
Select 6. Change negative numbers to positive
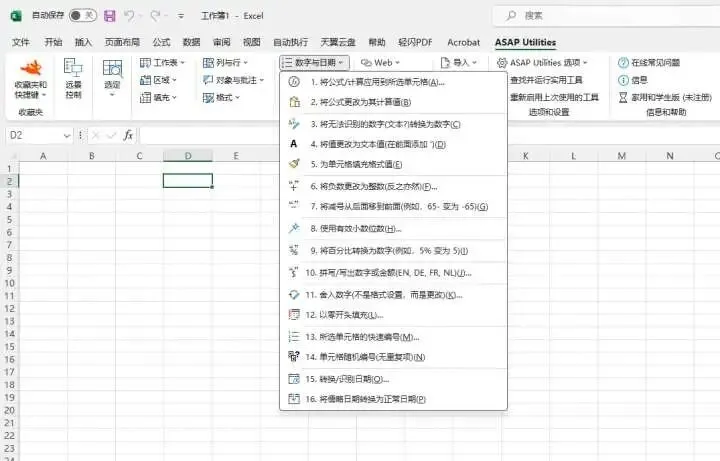(393, 186)
